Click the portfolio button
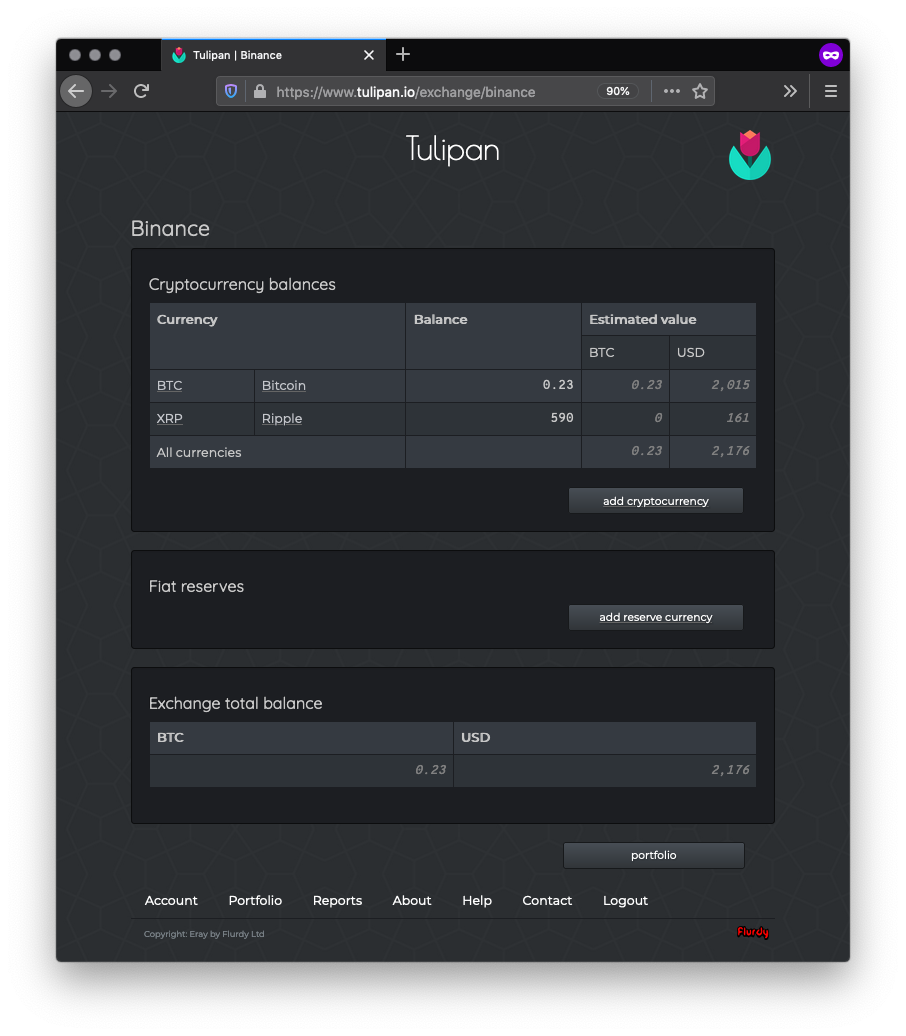This screenshot has height=1036, width=906. 654,855
